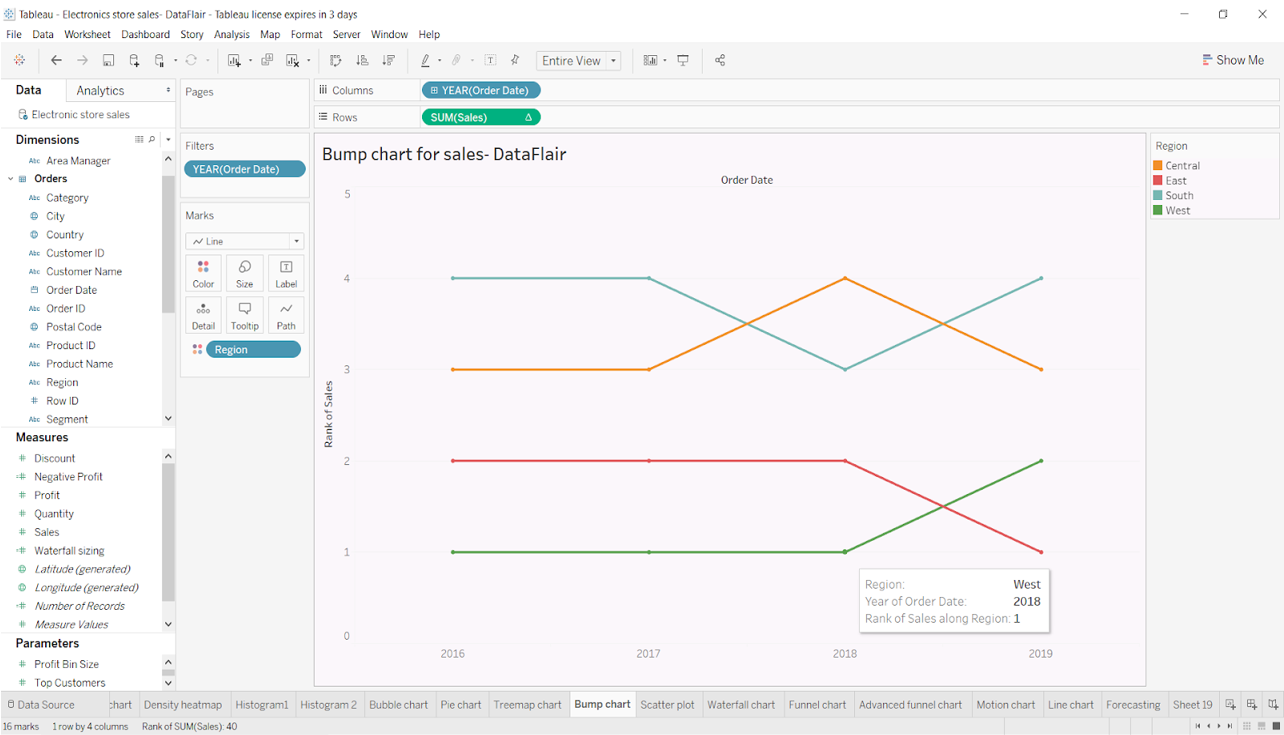This screenshot has height=735, width=1284.
Task: Click the East red legend swatch
Action: coord(1158,181)
